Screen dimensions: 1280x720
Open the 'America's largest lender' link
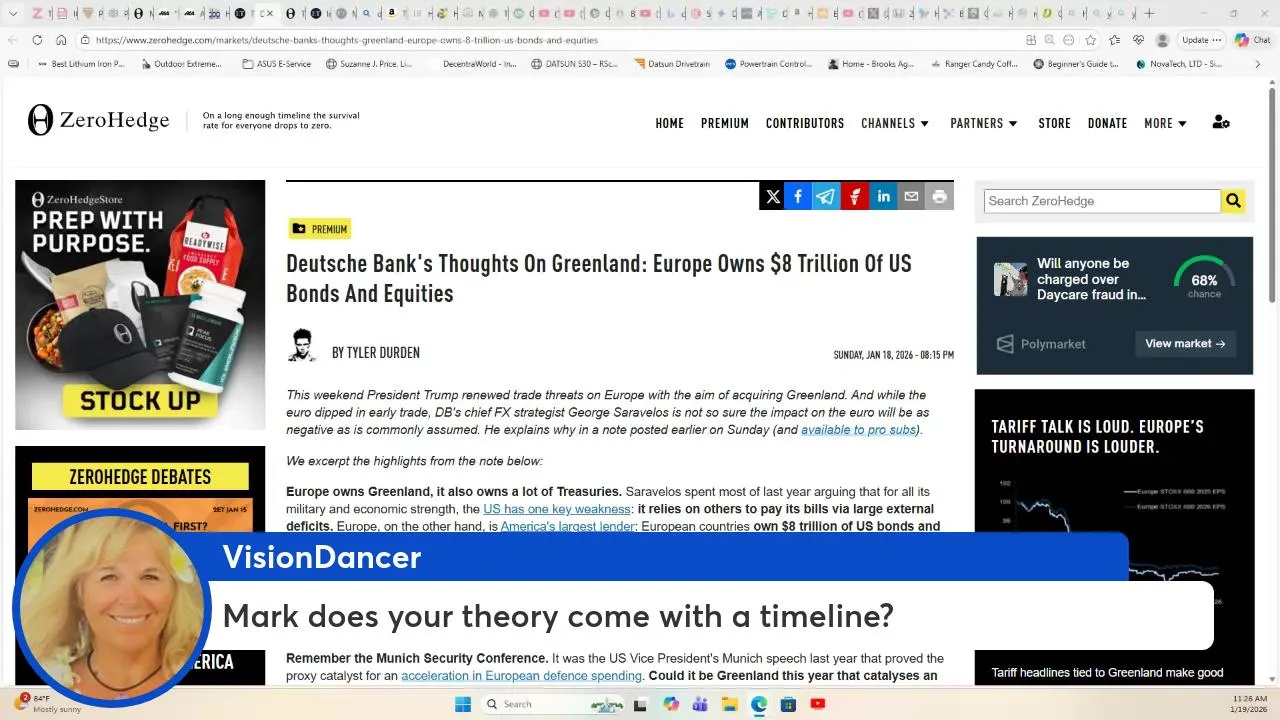[568, 526]
